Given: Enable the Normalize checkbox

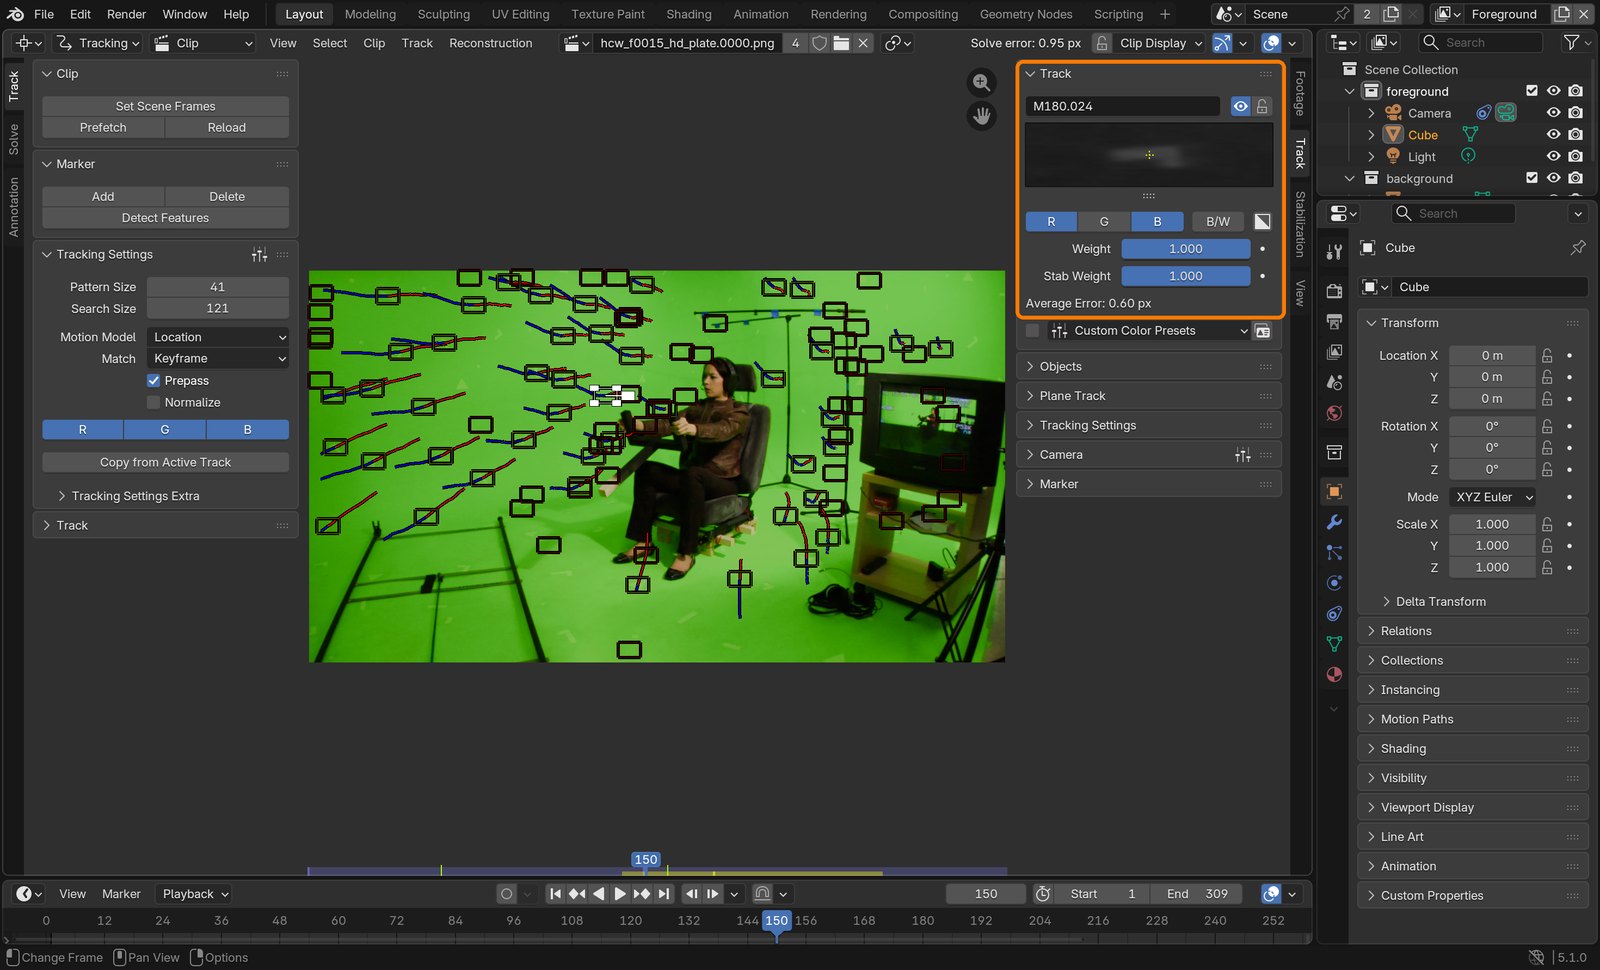Looking at the screenshot, I should (x=153, y=402).
